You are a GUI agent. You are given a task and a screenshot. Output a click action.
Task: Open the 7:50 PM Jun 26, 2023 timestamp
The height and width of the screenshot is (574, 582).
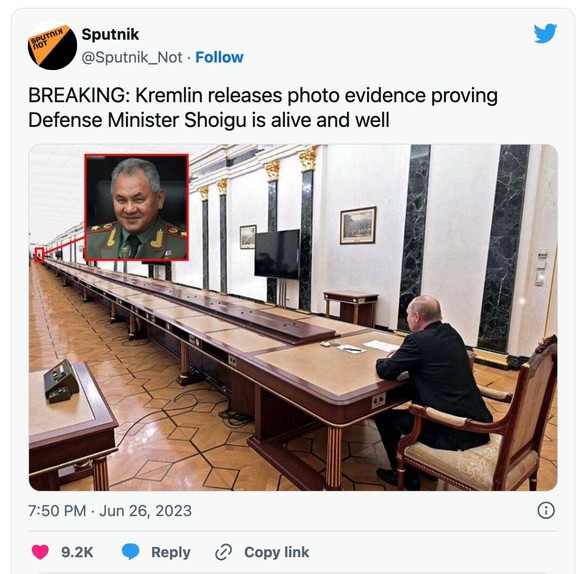[110, 511]
